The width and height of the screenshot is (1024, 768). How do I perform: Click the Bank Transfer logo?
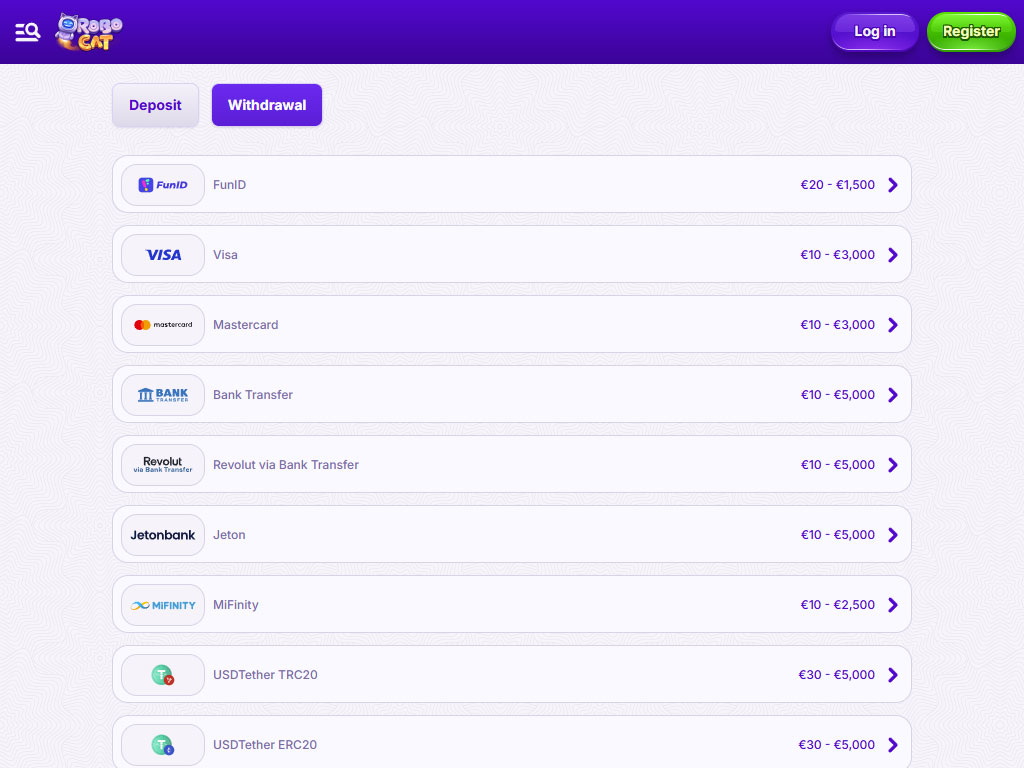[163, 395]
